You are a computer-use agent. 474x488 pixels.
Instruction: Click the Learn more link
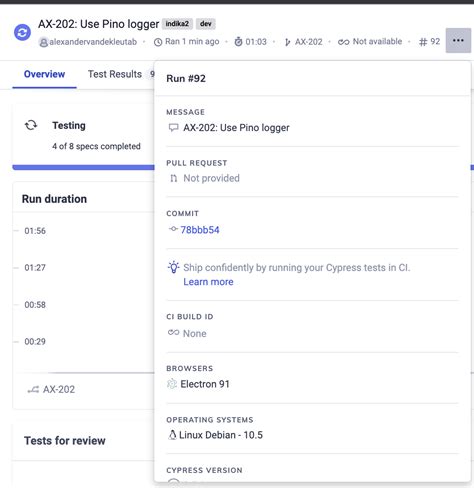point(208,282)
